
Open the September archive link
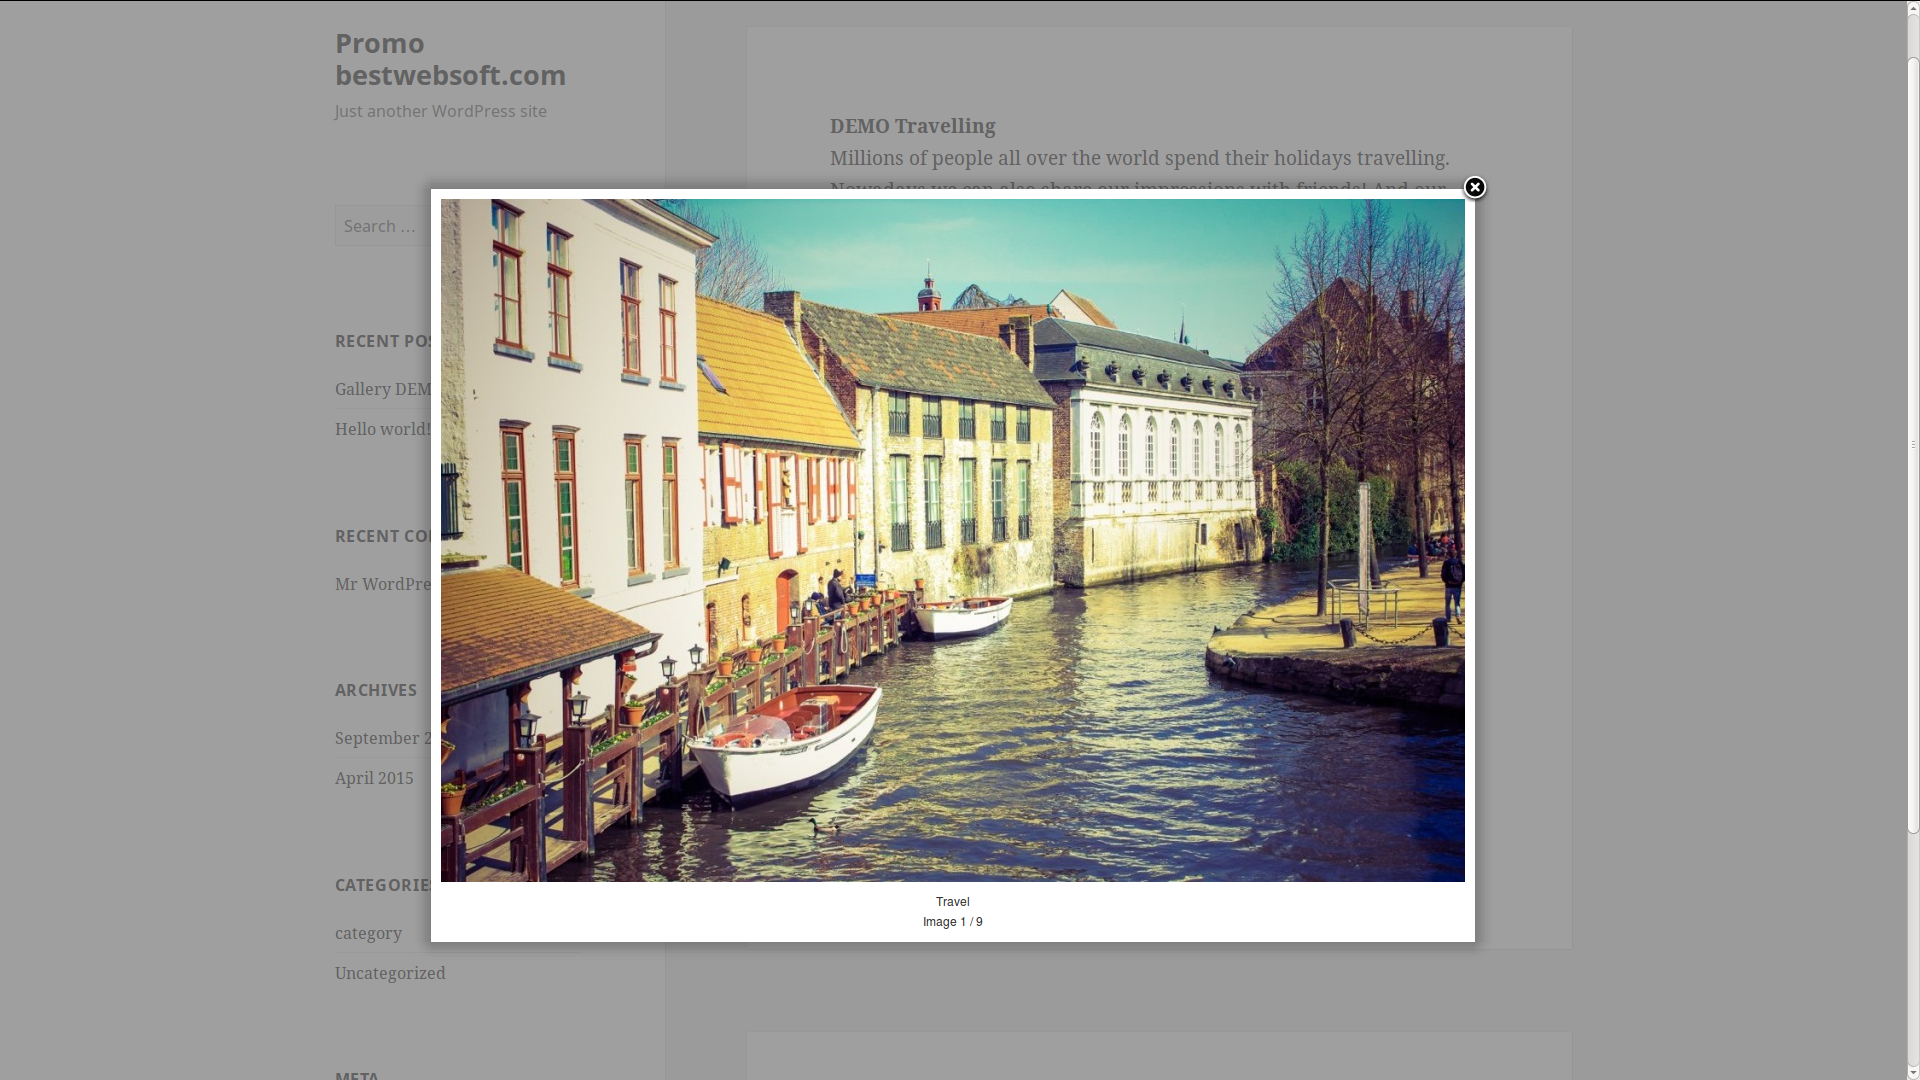click(383, 738)
